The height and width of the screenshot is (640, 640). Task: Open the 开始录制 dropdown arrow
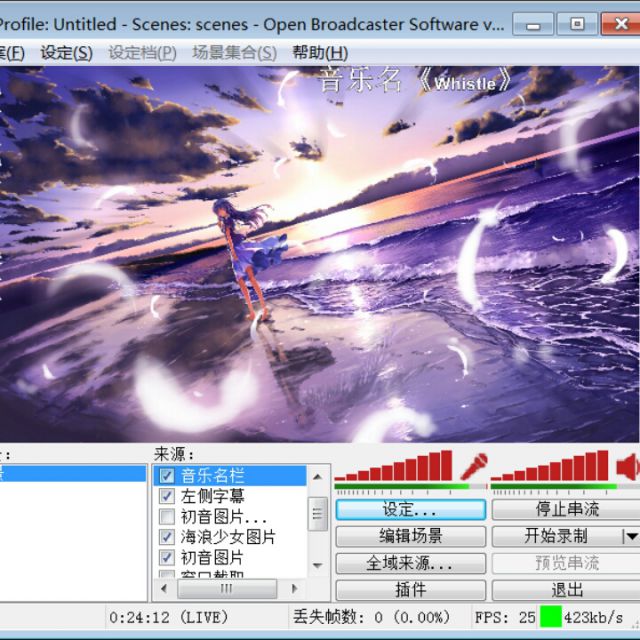tap(631, 536)
